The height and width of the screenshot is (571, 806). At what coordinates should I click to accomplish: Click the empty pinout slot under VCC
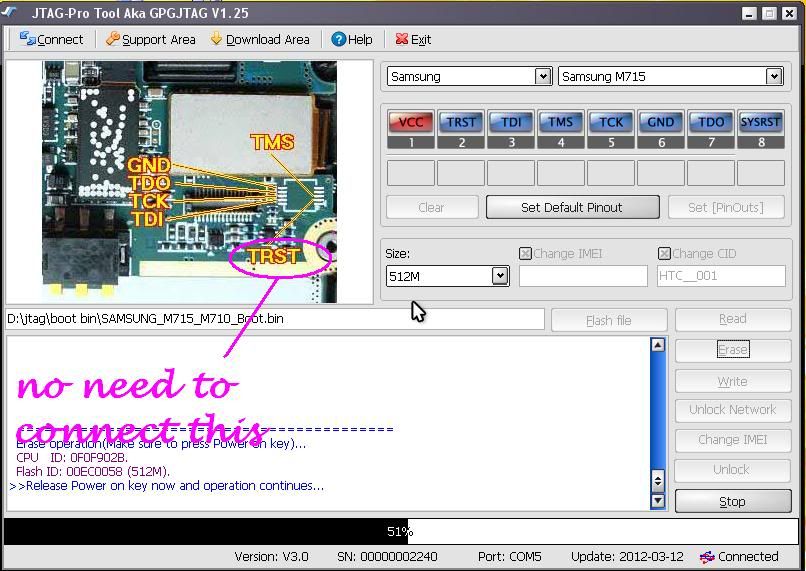411,173
